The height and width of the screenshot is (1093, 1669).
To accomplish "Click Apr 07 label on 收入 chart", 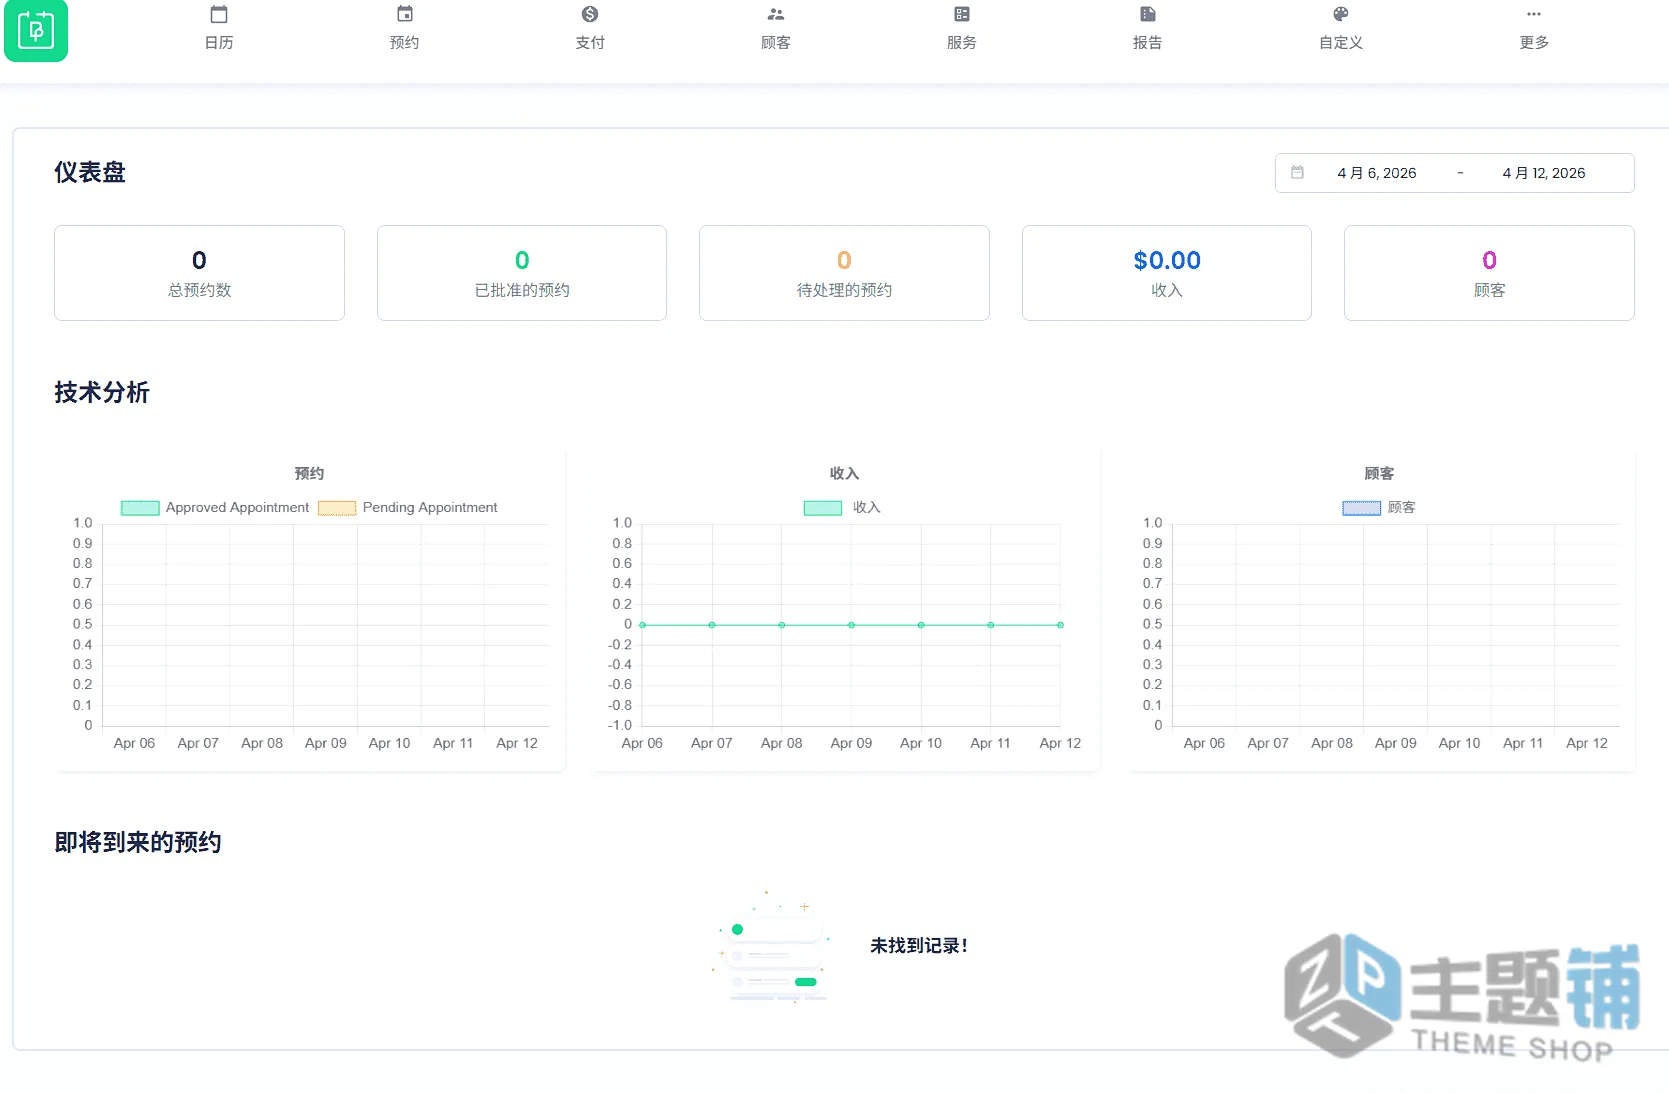I will pos(712,744).
